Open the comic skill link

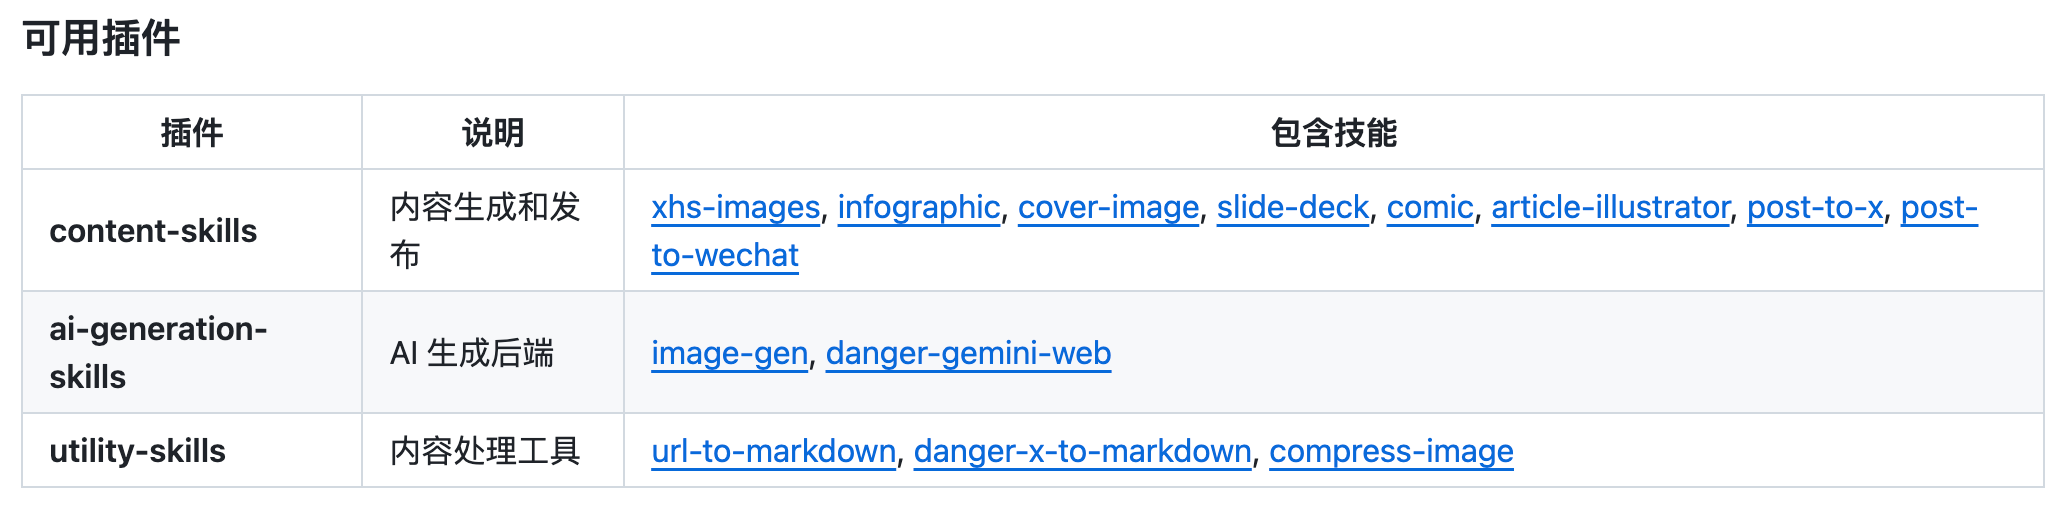tap(1429, 207)
